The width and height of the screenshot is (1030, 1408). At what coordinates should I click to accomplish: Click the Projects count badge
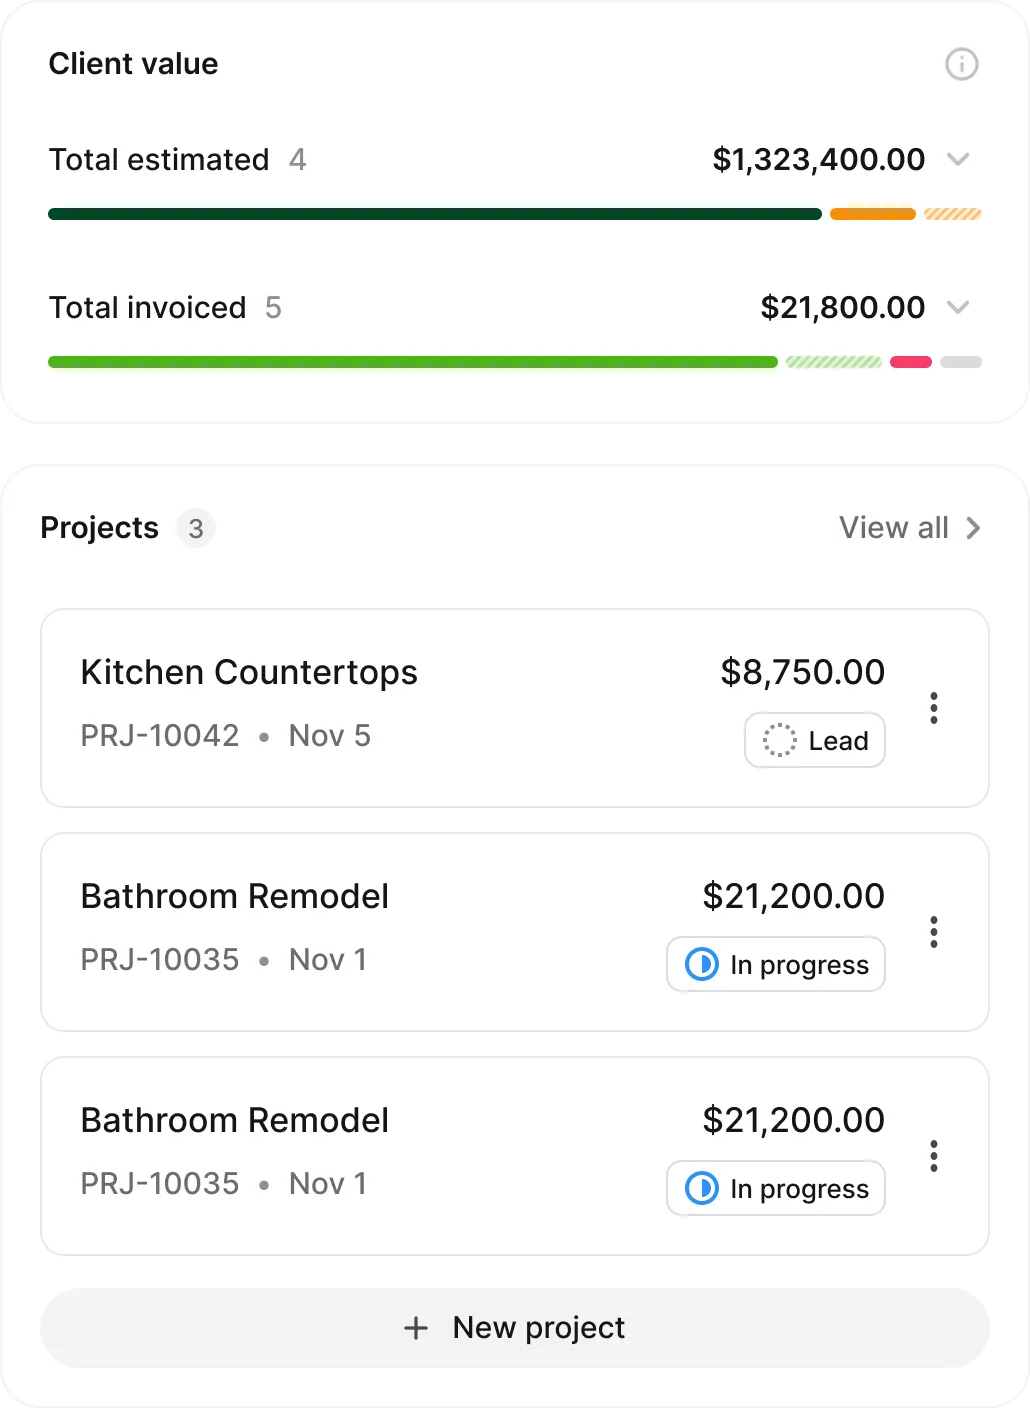pyautogui.click(x=196, y=528)
